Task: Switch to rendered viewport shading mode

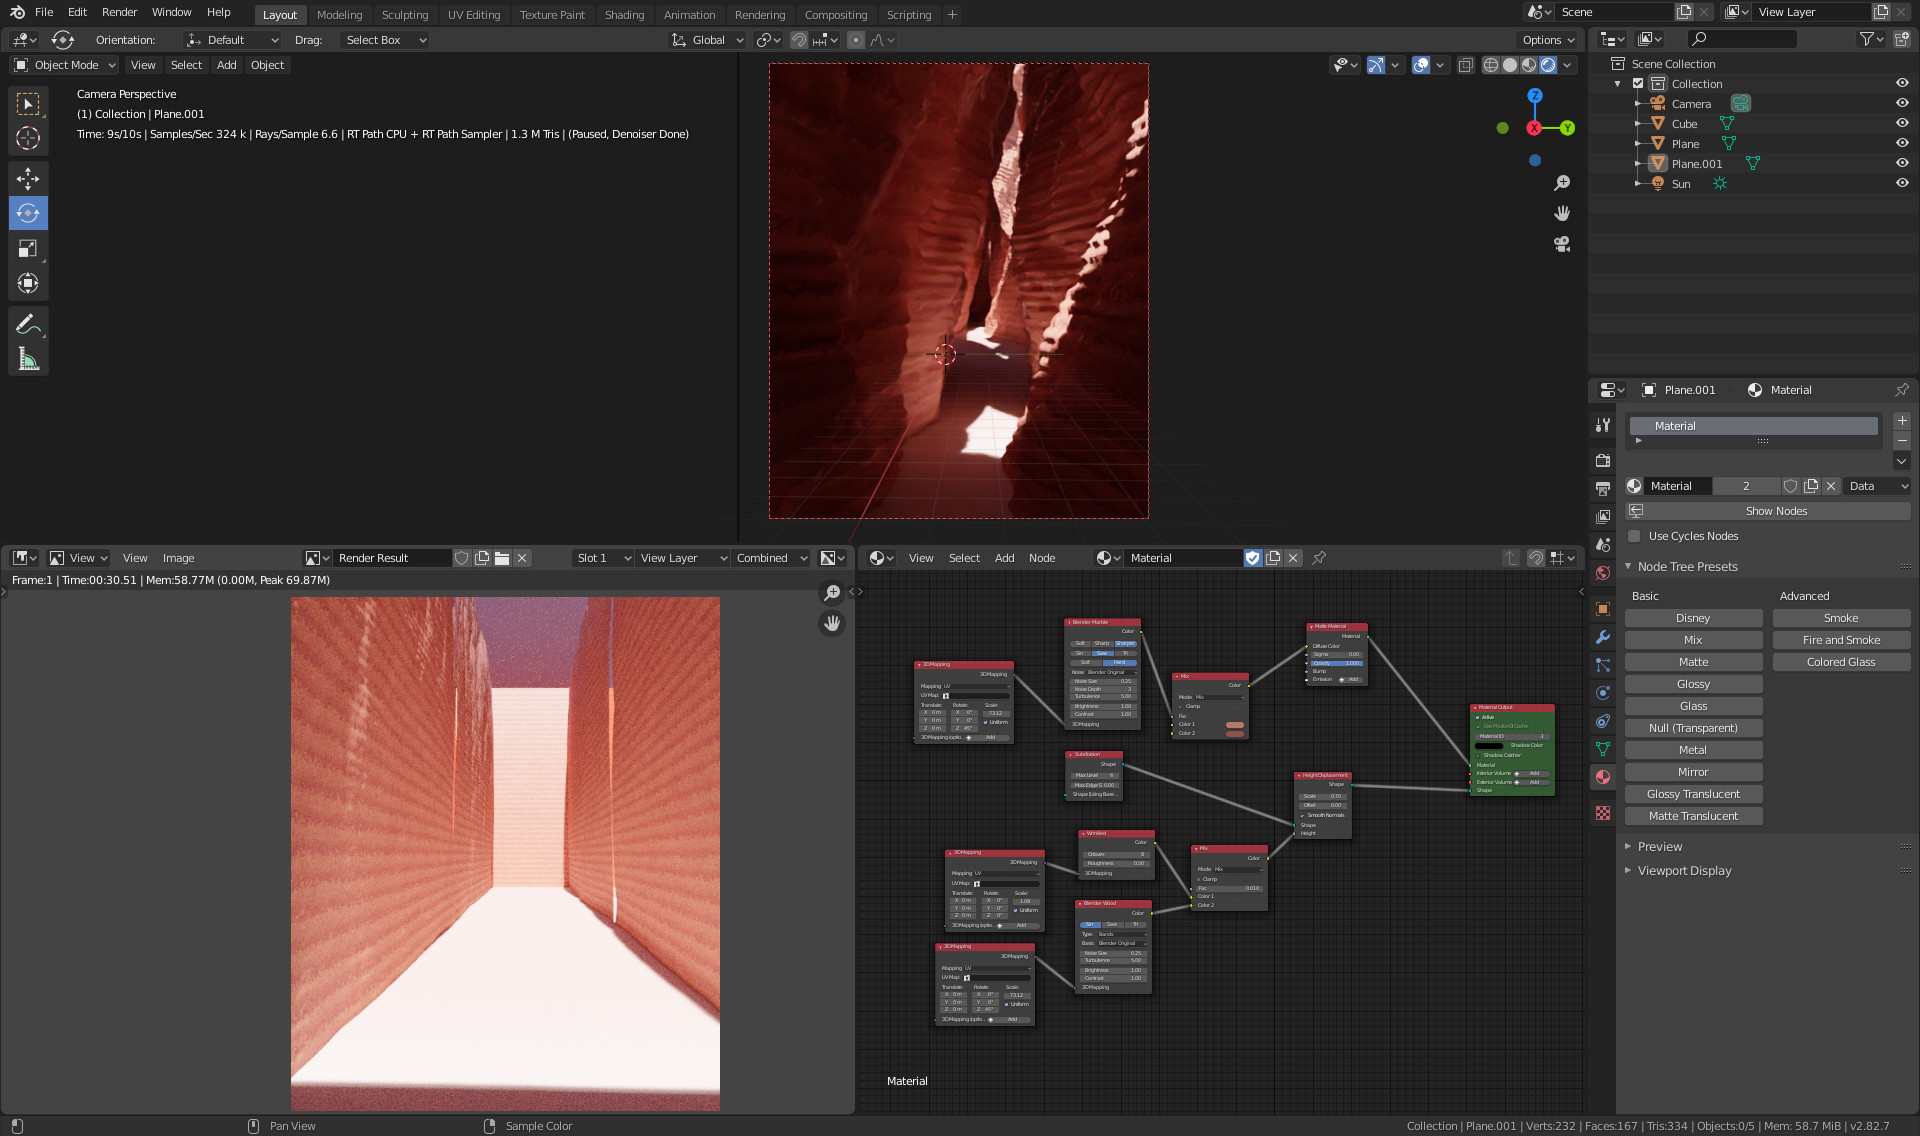Action: (x=1548, y=65)
